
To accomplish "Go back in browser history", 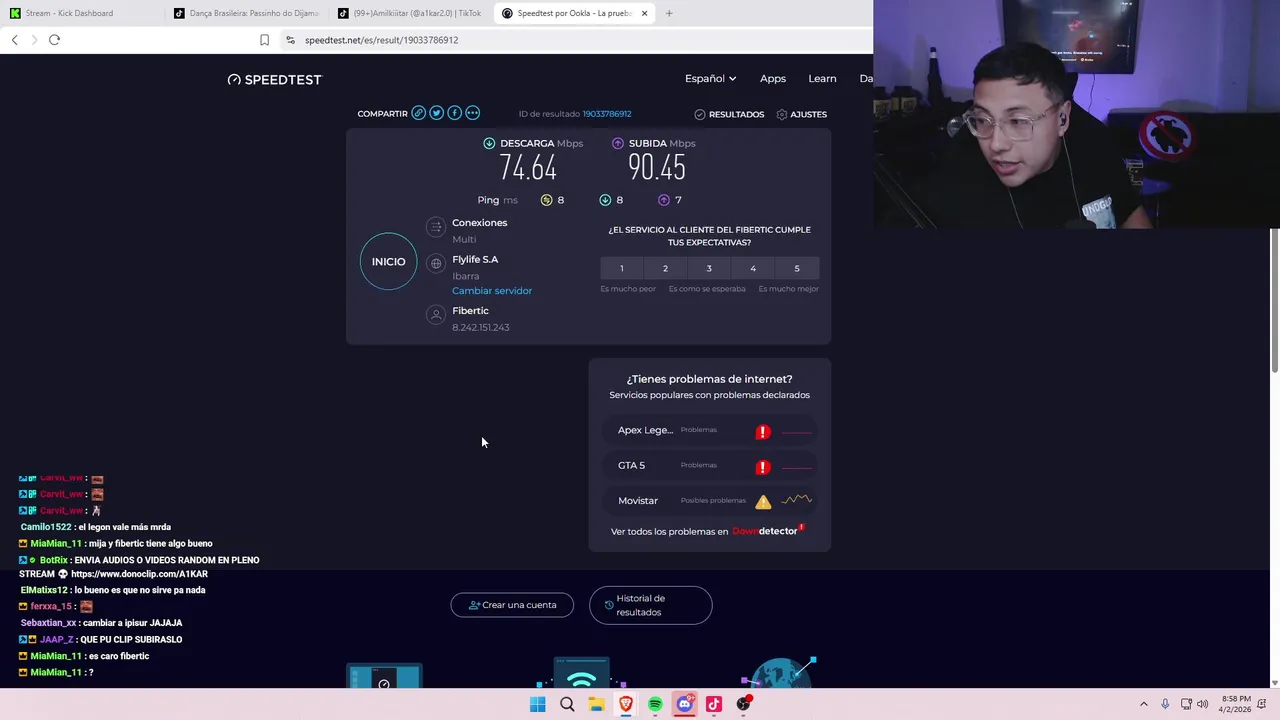I will click(14, 40).
